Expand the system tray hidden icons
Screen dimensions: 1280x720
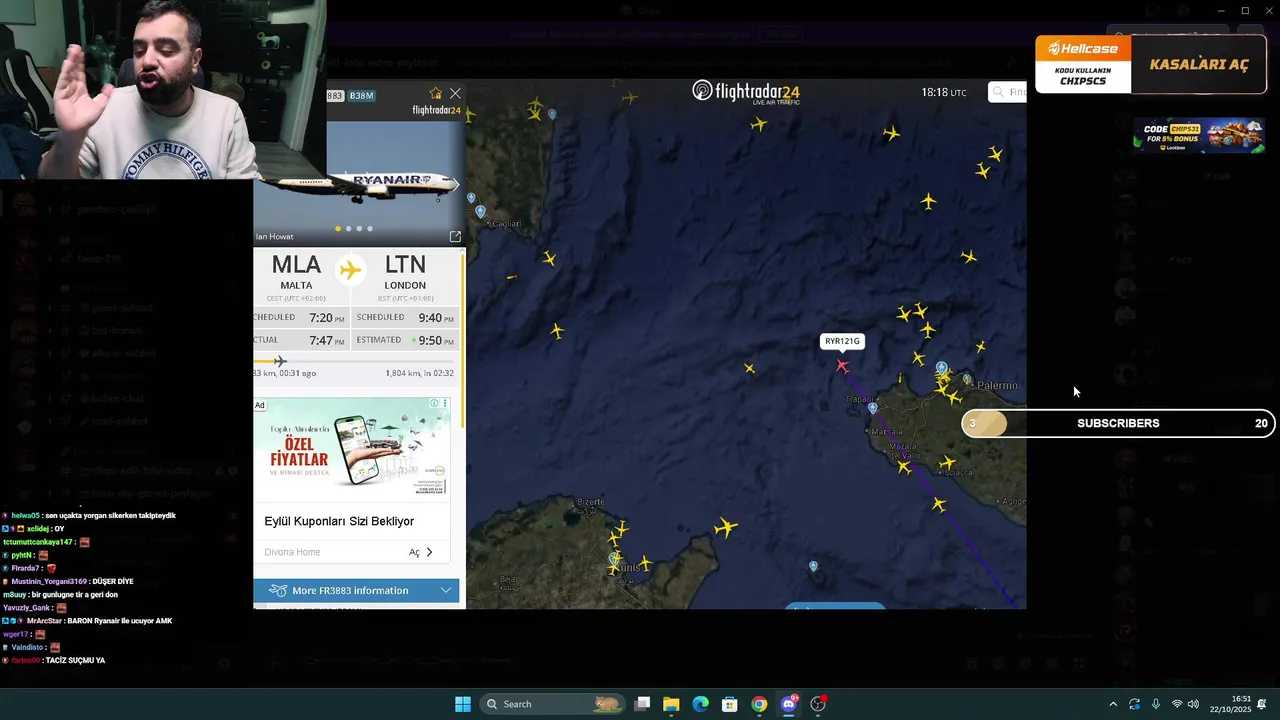click(x=1113, y=704)
